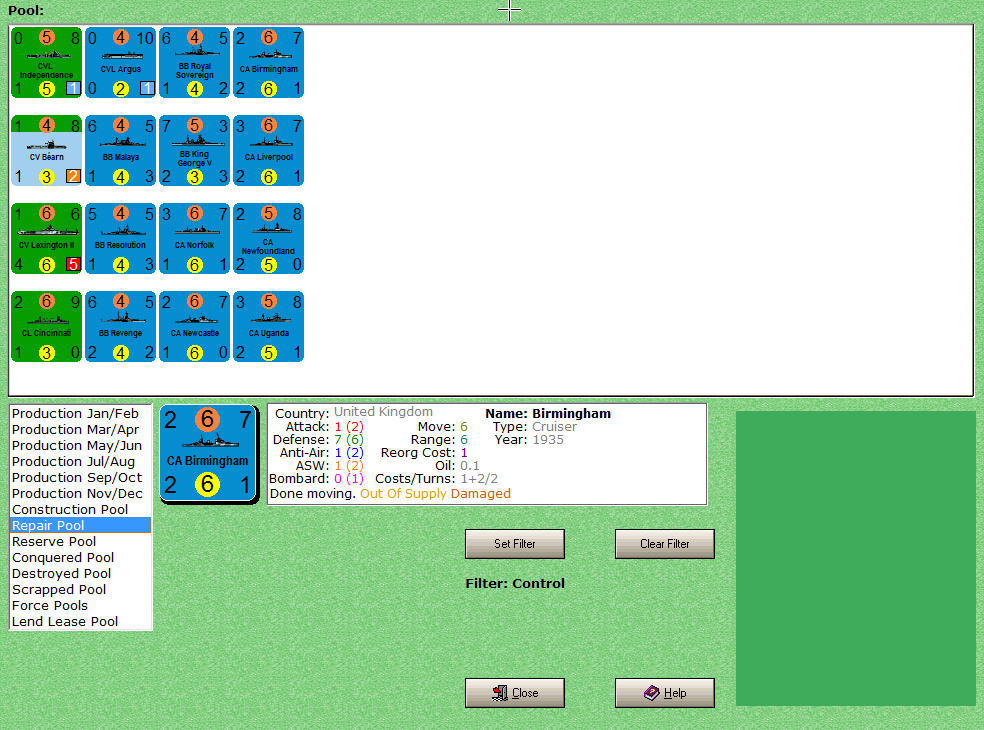Click the CA Birmingham counter in the detail panel
Image resolution: width=984 pixels, height=730 pixels.
pyautogui.click(x=208, y=453)
